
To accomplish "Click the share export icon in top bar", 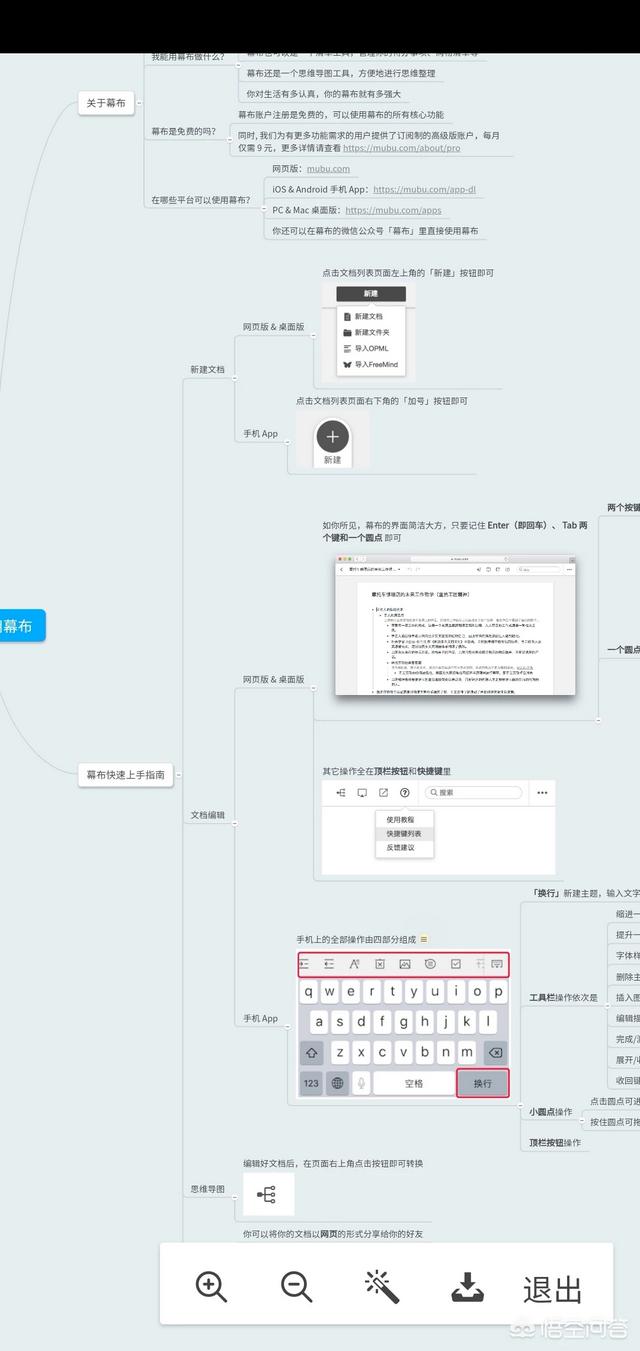I will 383,793.
